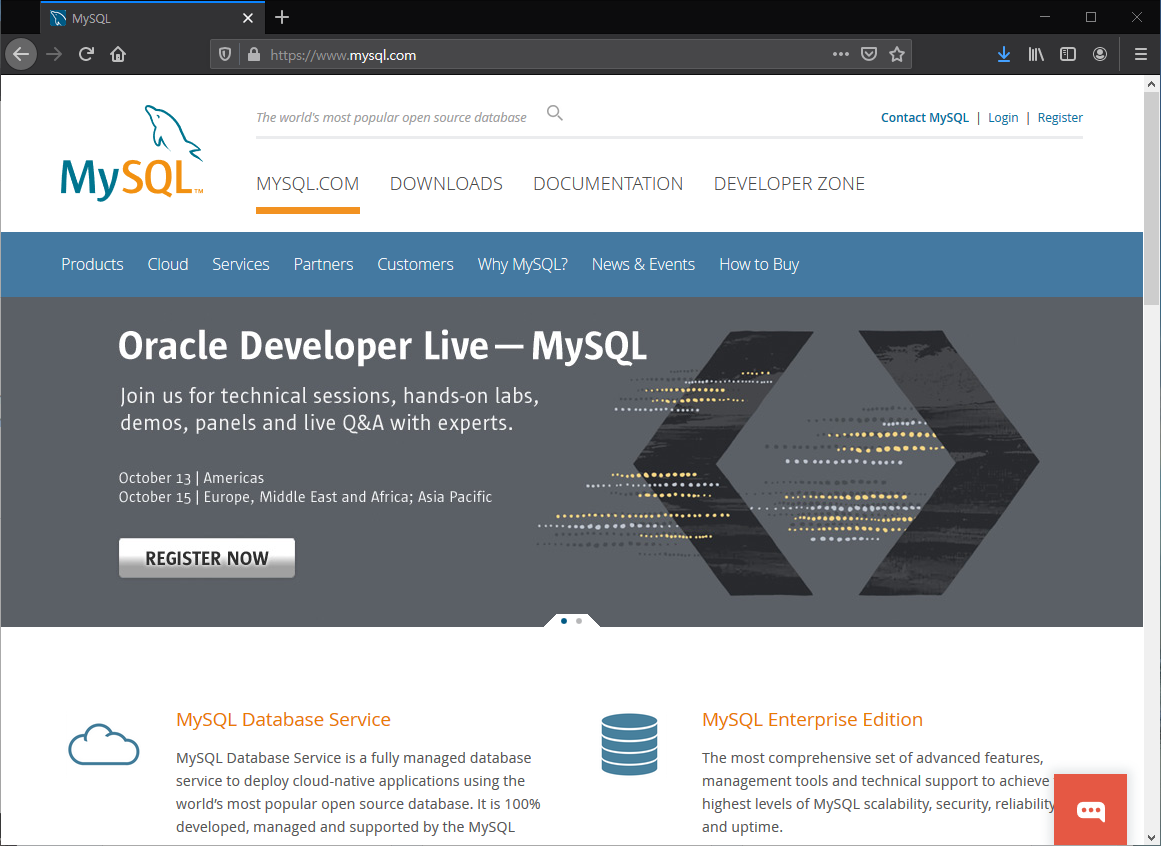Open the Products menu item
Screen dimensions: 1161x846
pyautogui.click(x=92, y=264)
